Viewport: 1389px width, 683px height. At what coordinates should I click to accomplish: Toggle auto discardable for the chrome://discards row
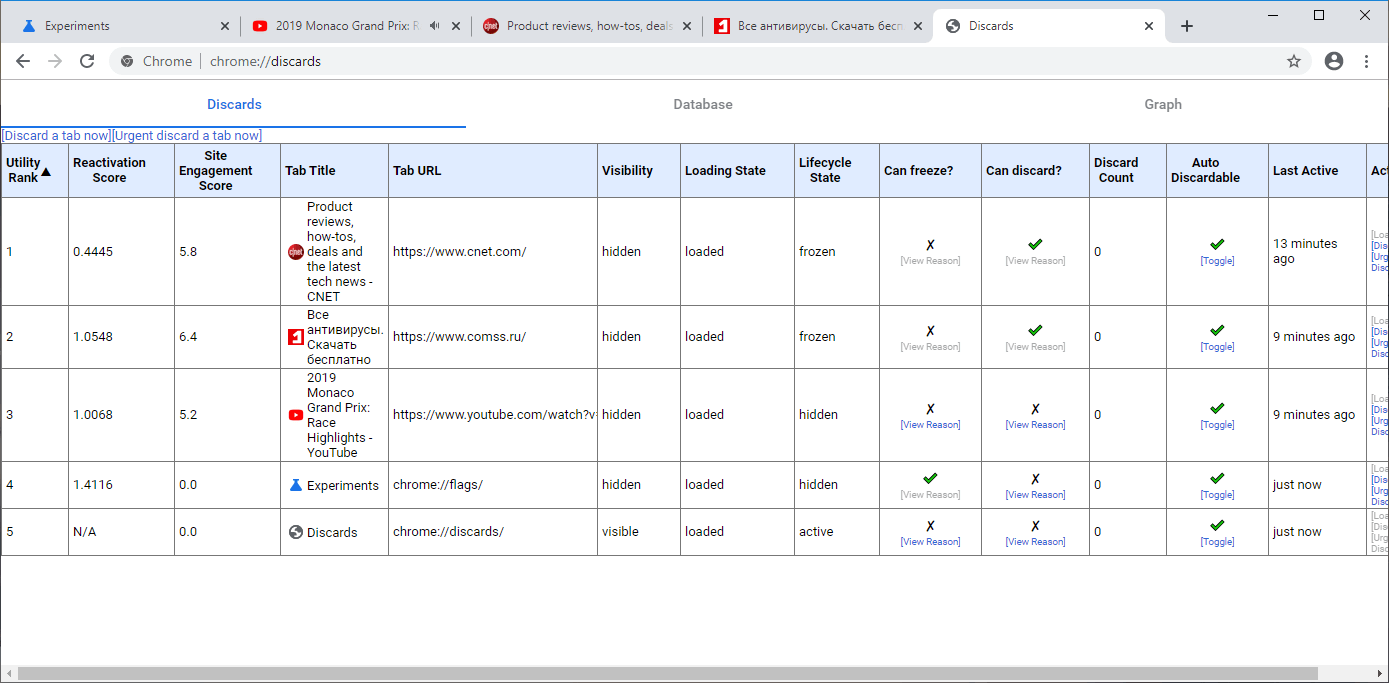(x=1217, y=542)
